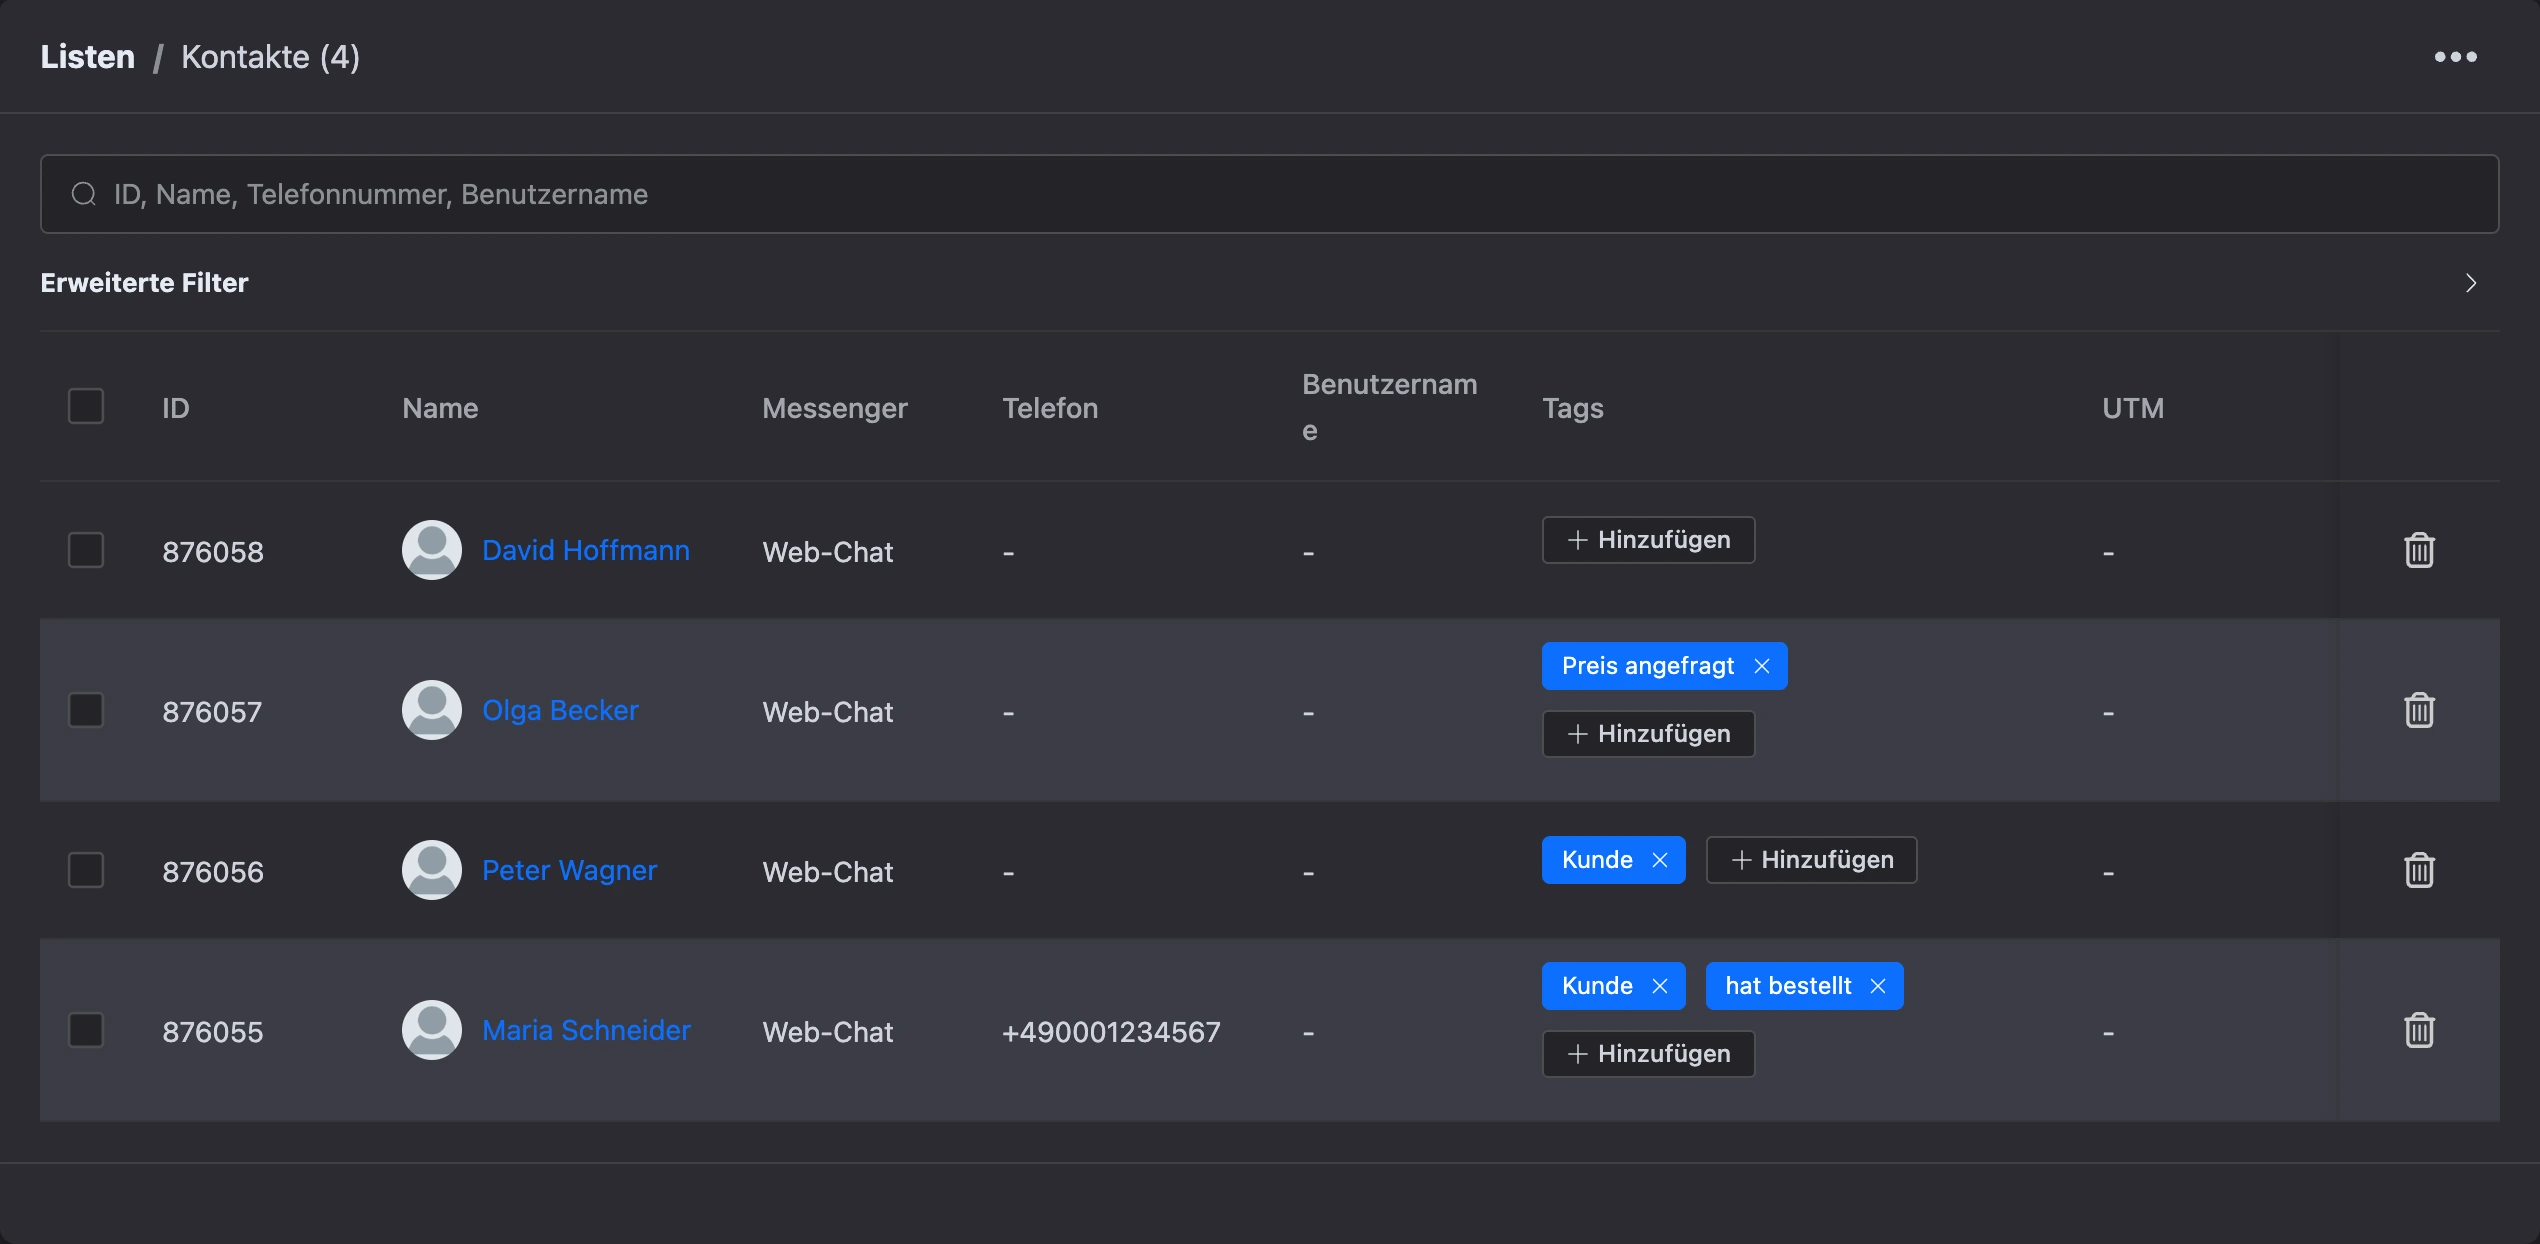Go to Listen breadcrumb
The image size is (2540, 1244).
tap(88, 57)
